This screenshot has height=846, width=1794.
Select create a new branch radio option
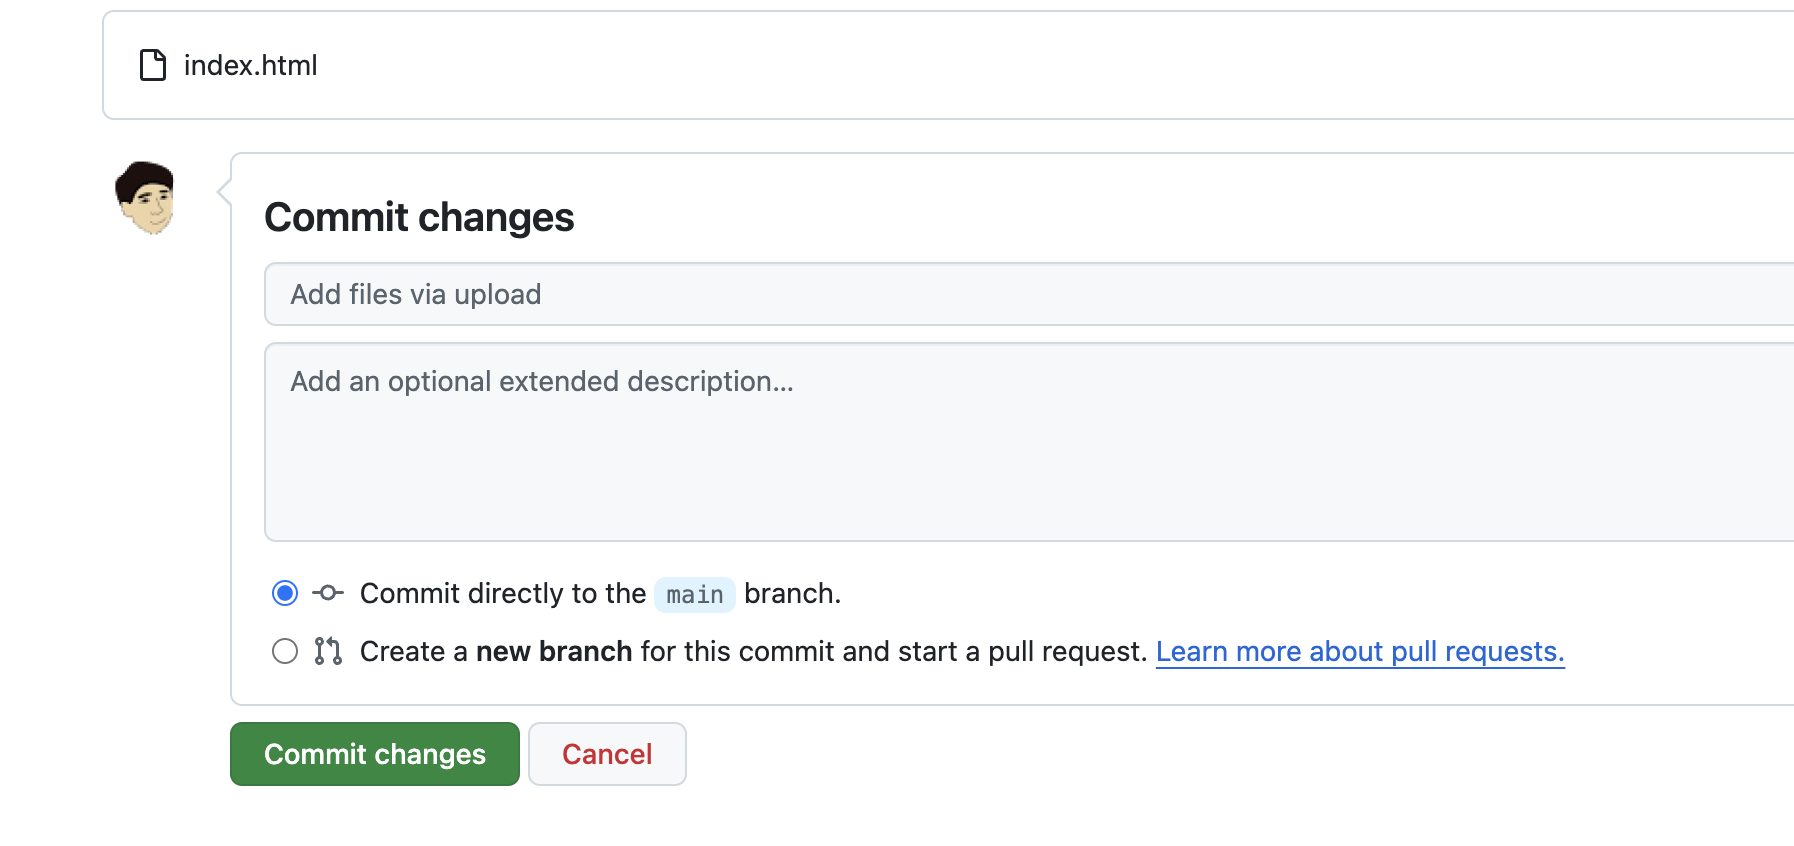(285, 651)
